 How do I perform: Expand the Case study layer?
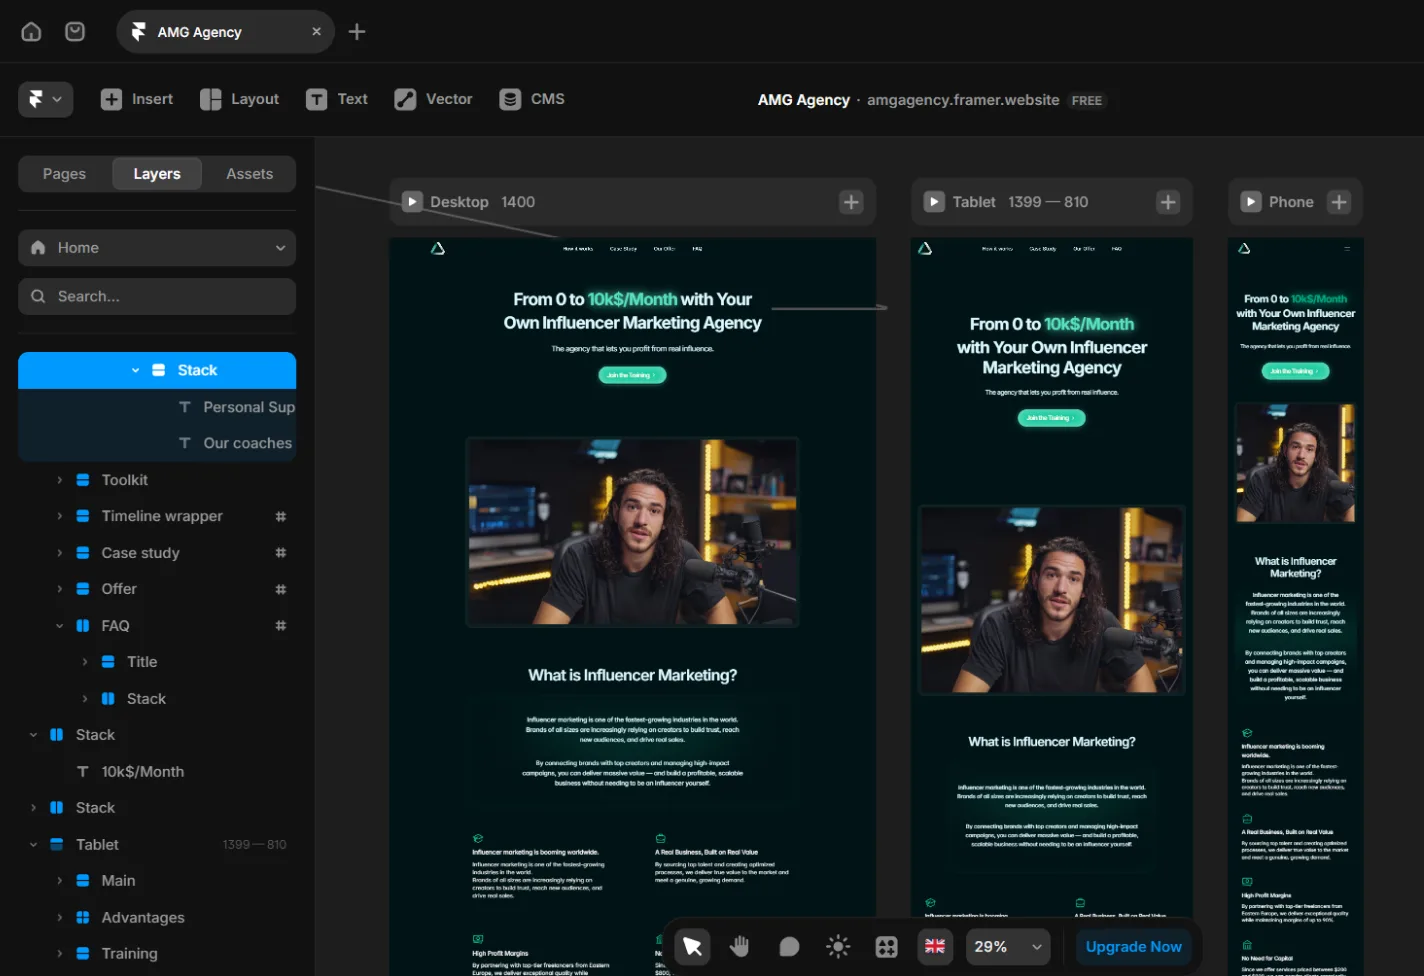[59, 553]
